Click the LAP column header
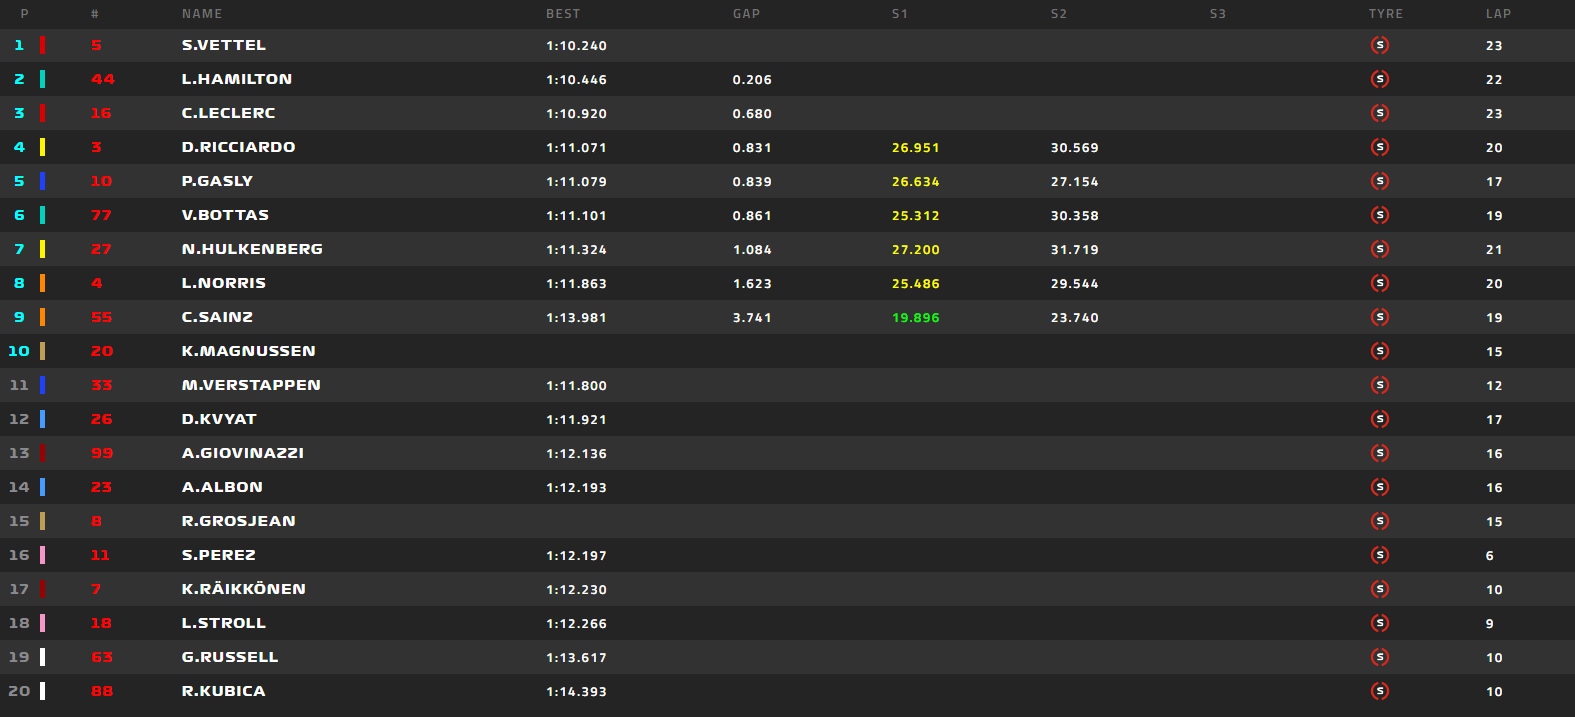Image resolution: width=1575 pixels, height=717 pixels. (x=1498, y=14)
